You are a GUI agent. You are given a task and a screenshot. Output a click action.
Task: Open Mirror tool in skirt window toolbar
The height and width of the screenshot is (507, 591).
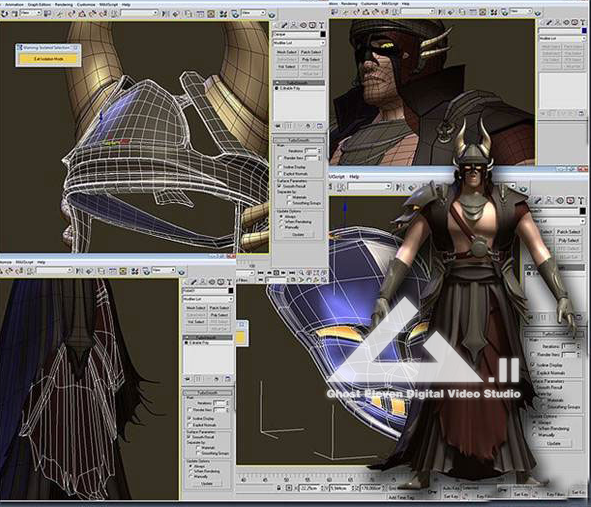pos(79,271)
